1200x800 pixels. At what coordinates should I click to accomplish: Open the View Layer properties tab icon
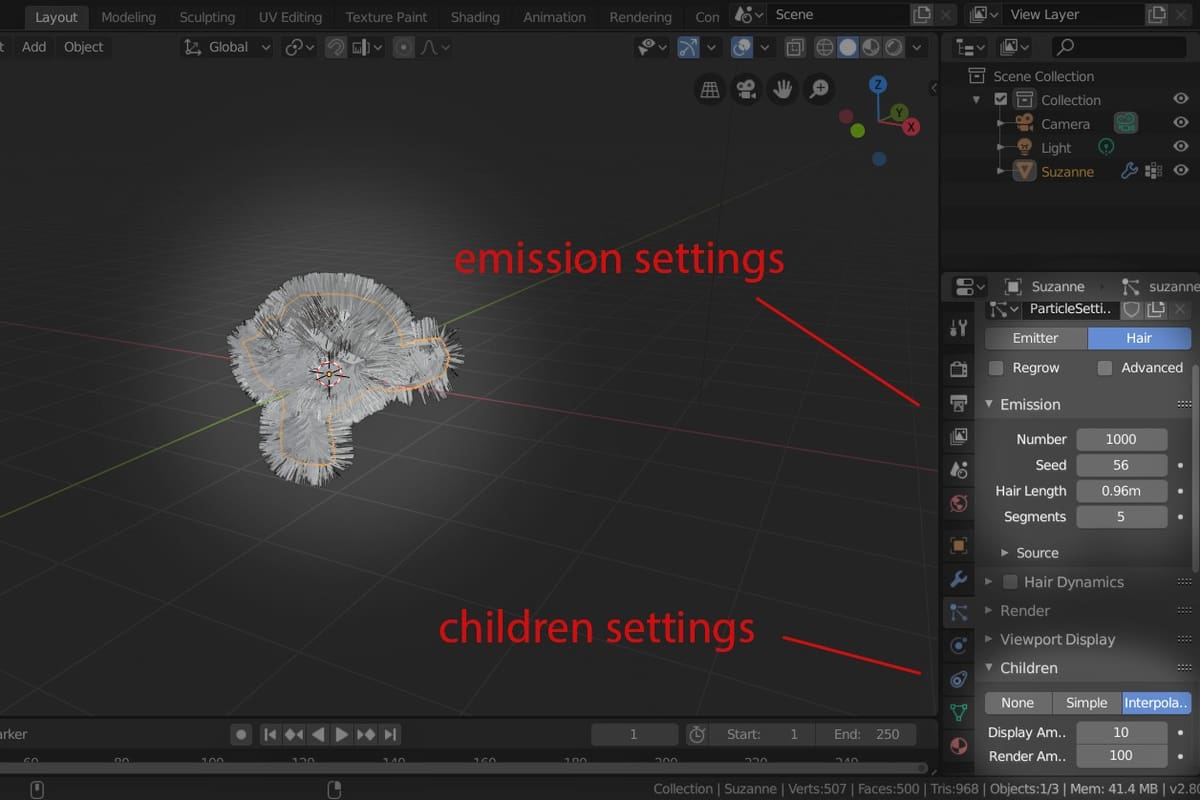coord(958,436)
